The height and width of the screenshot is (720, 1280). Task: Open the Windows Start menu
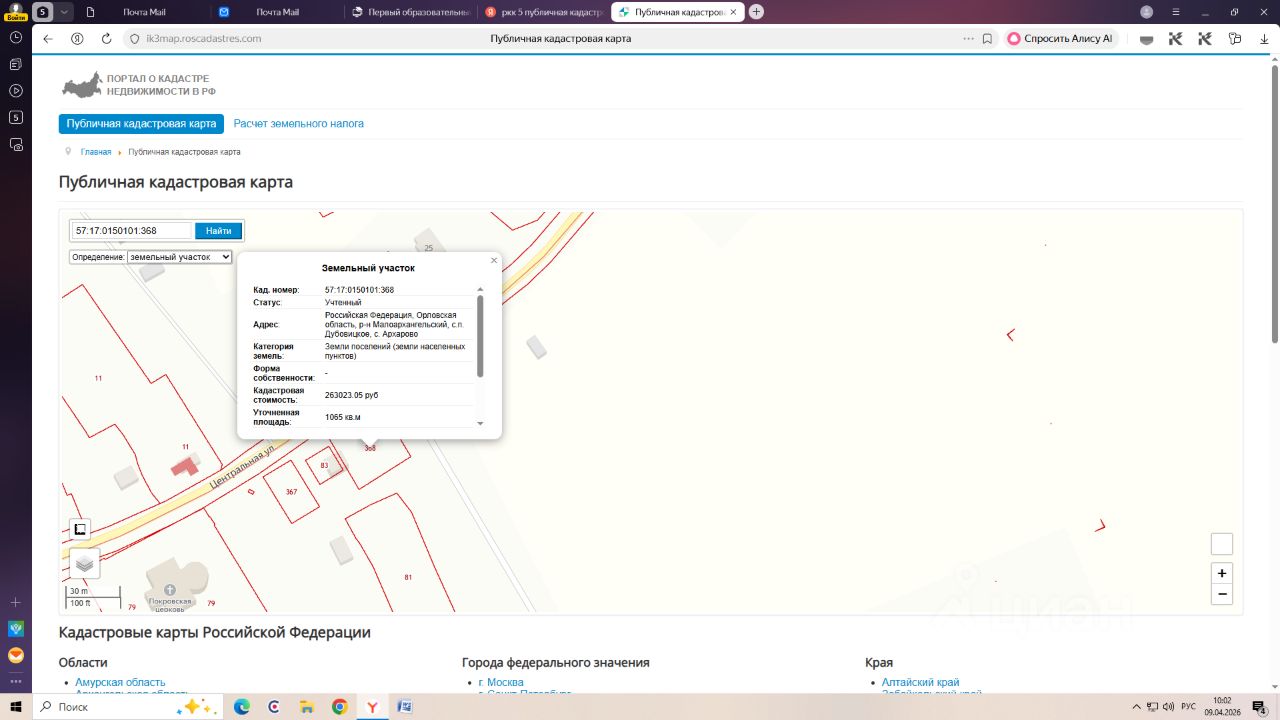click(x=16, y=707)
